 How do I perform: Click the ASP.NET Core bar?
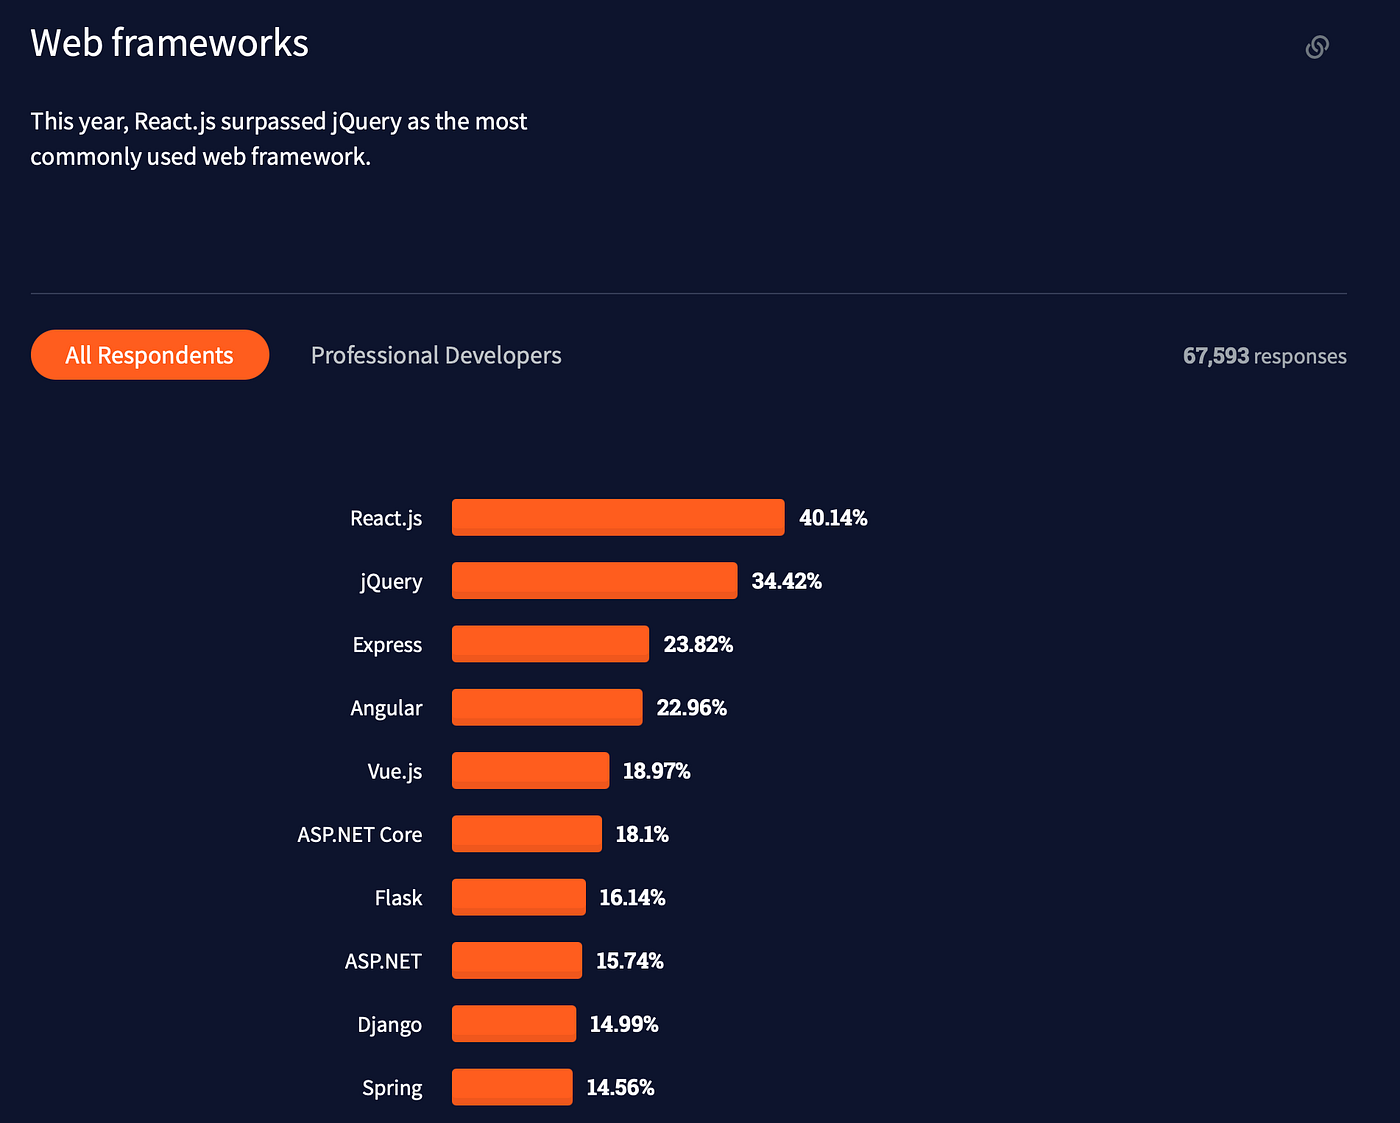coord(527,833)
